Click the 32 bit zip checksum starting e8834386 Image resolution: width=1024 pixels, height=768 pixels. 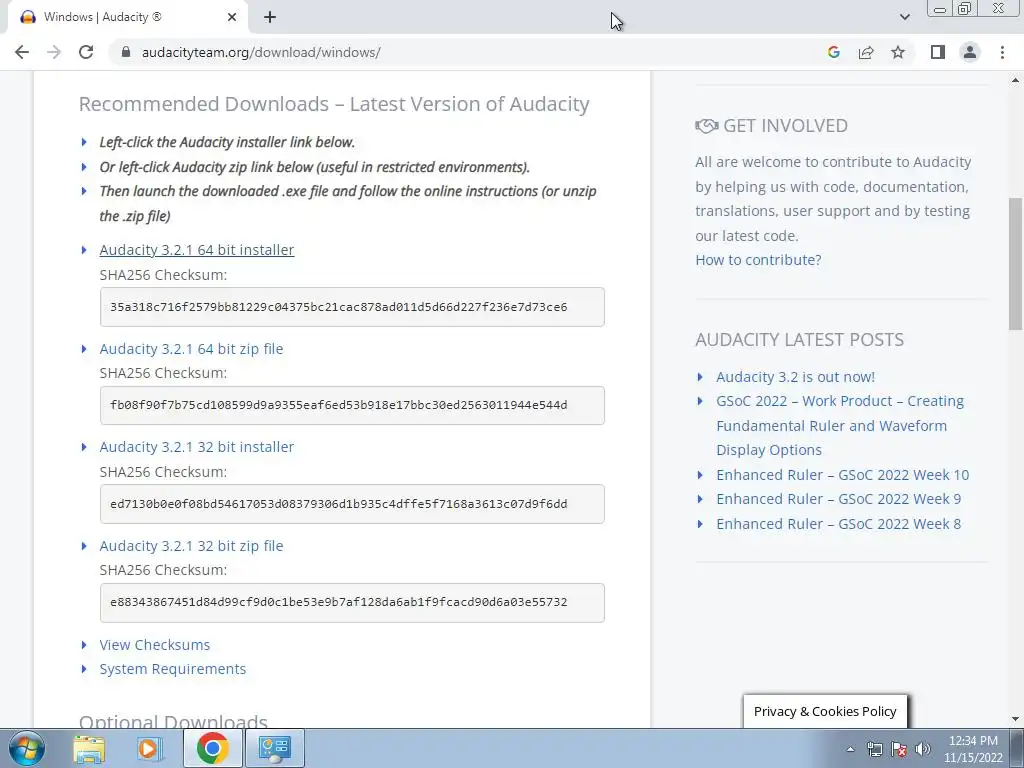tap(352, 603)
